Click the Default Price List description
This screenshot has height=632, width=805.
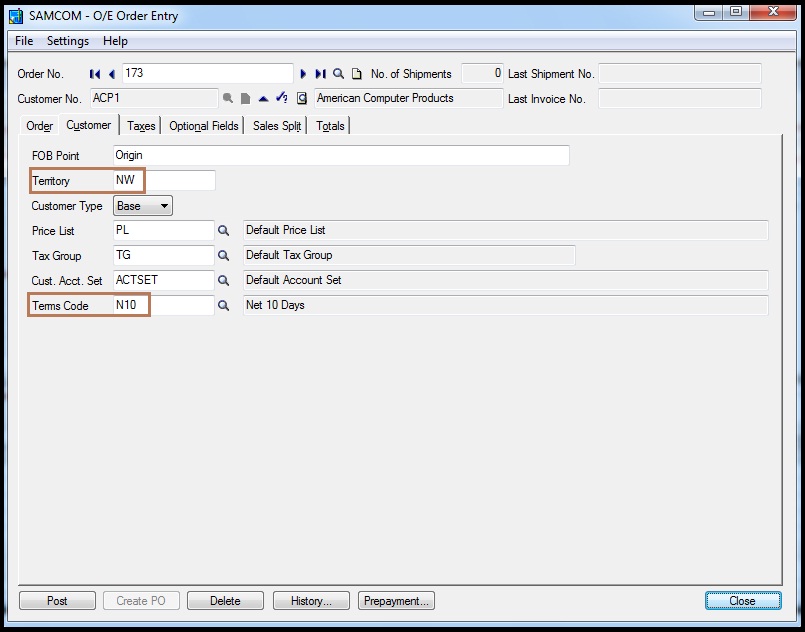(506, 231)
